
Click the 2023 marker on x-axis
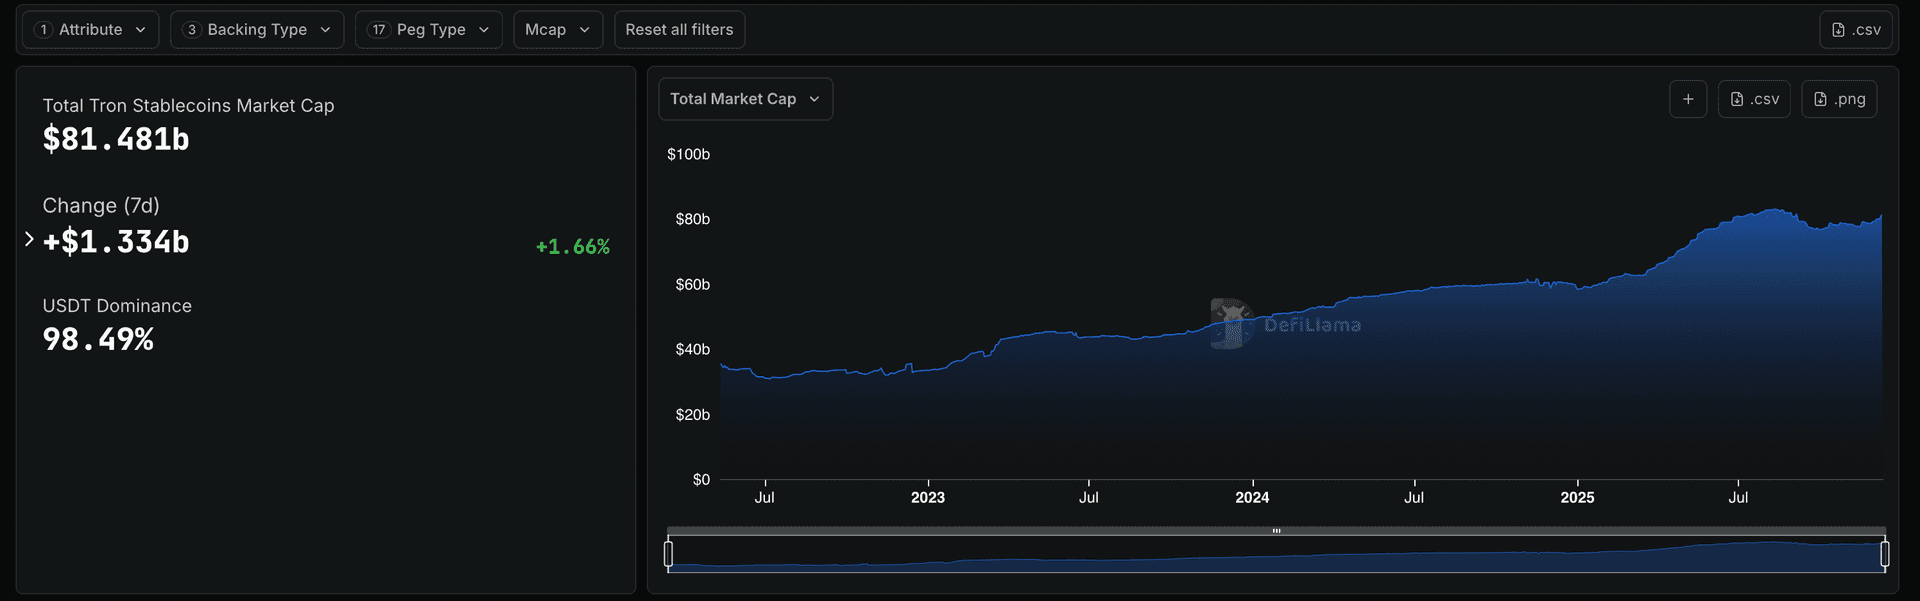(x=927, y=497)
